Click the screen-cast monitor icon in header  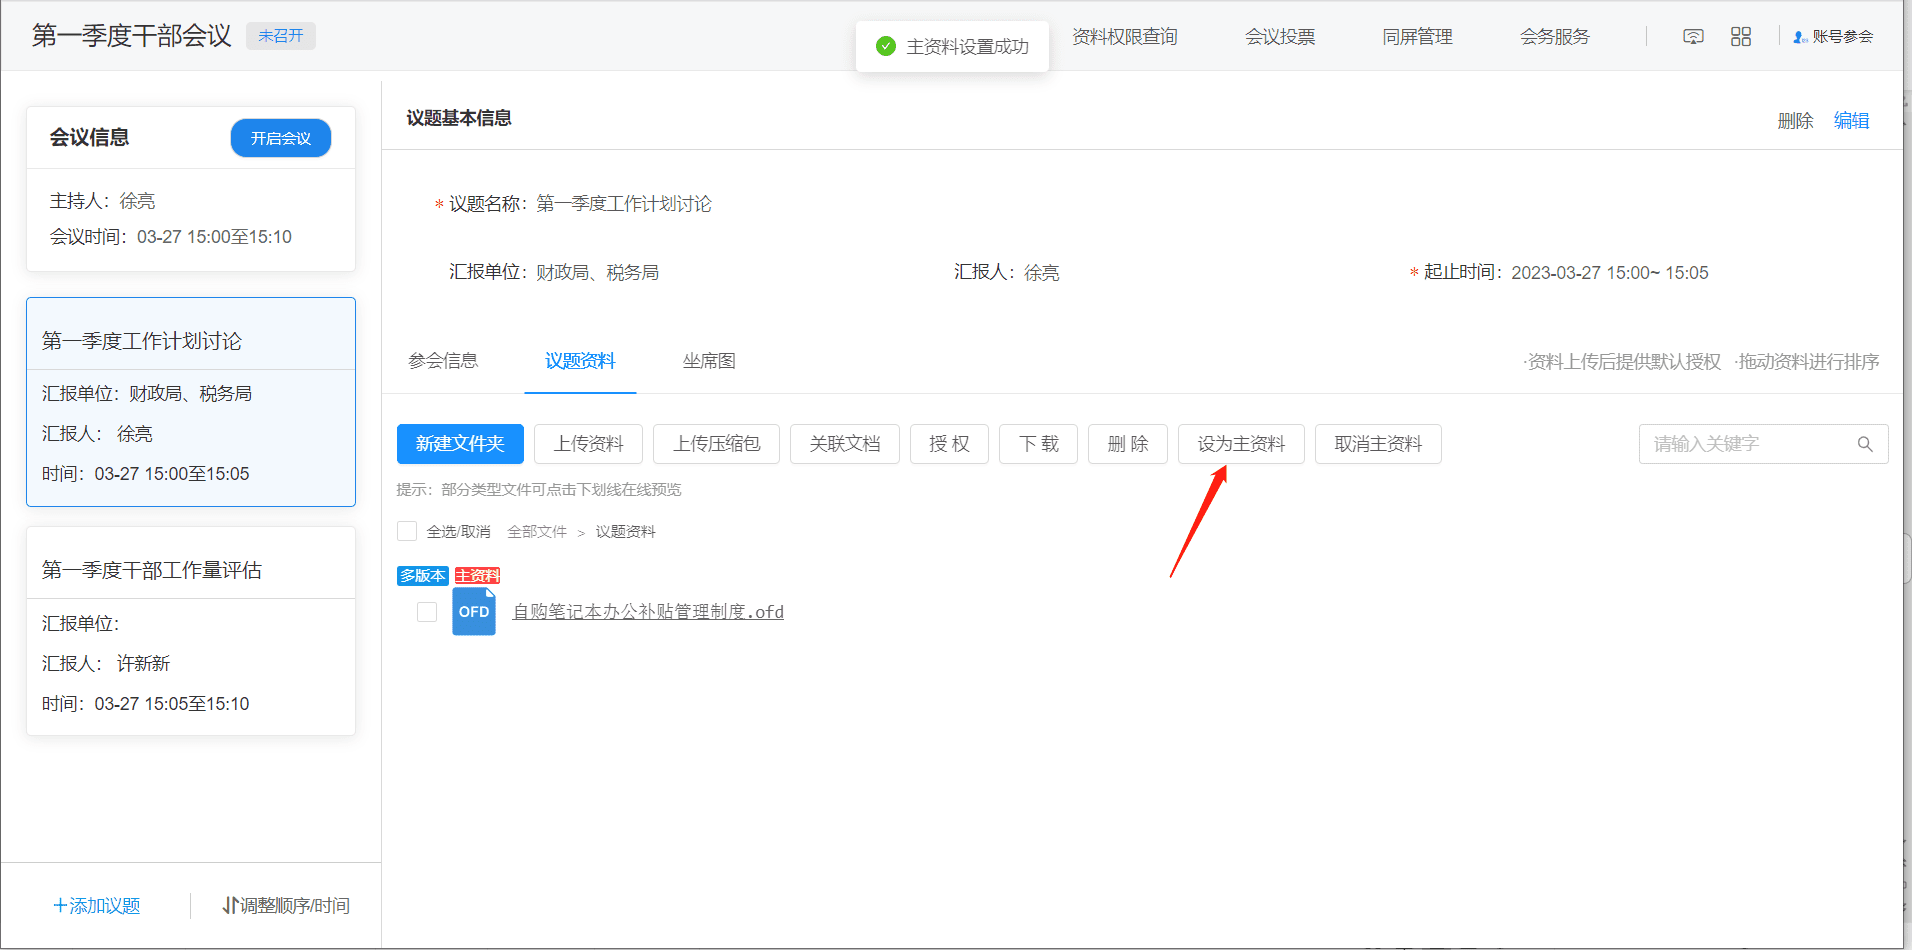(1693, 37)
